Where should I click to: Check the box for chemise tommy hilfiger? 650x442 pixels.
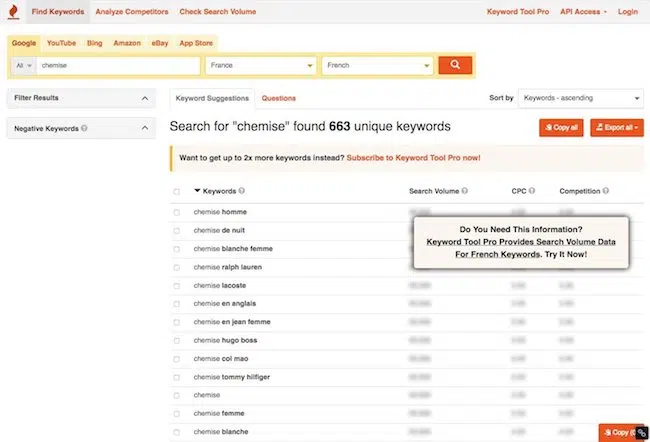point(177,377)
